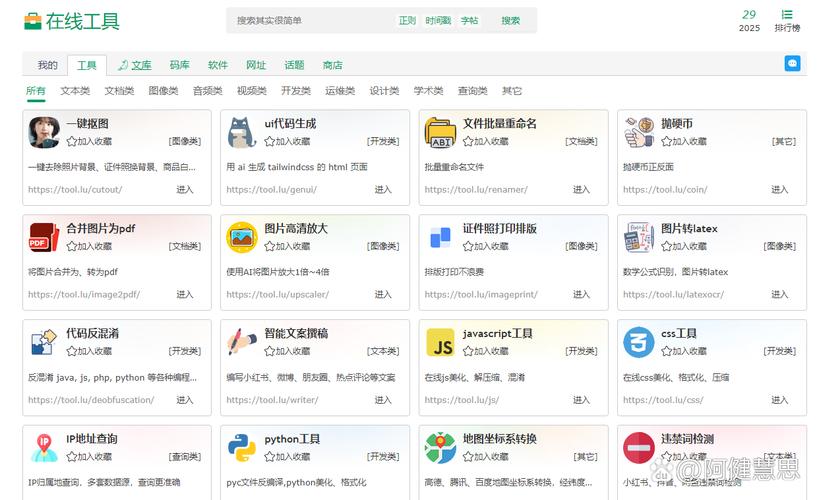Click 进入 link for 证件照打印排版
This screenshot has height=500, width=817.
click(x=581, y=295)
